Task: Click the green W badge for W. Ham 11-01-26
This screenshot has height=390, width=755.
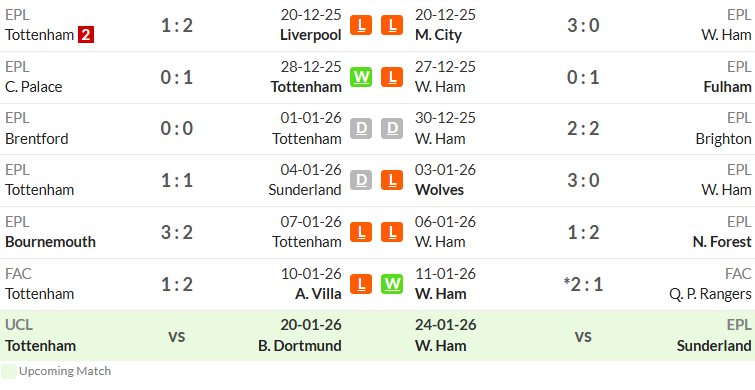Action: pyautogui.click(x=392, y=284)
